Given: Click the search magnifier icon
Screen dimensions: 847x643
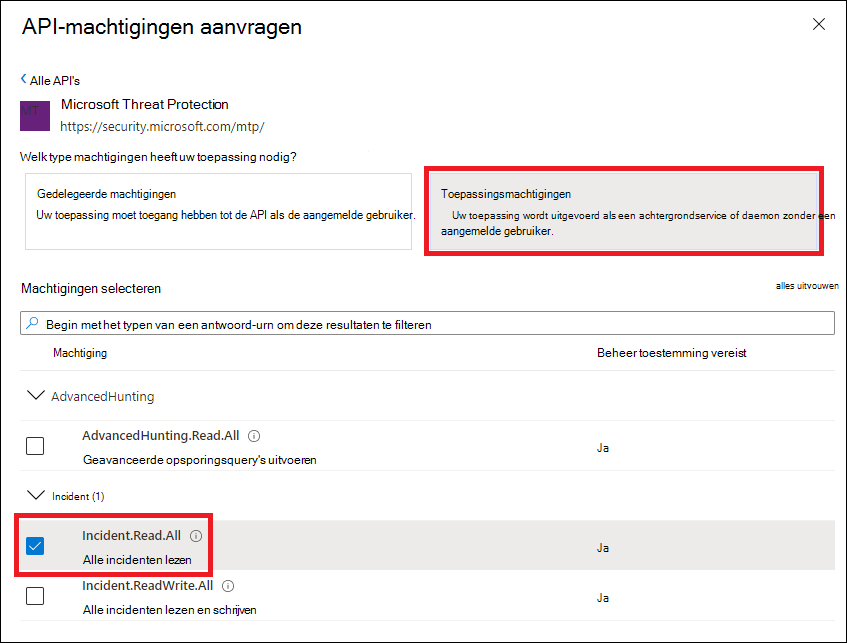Looking at the screenshot, I should 32,323.
